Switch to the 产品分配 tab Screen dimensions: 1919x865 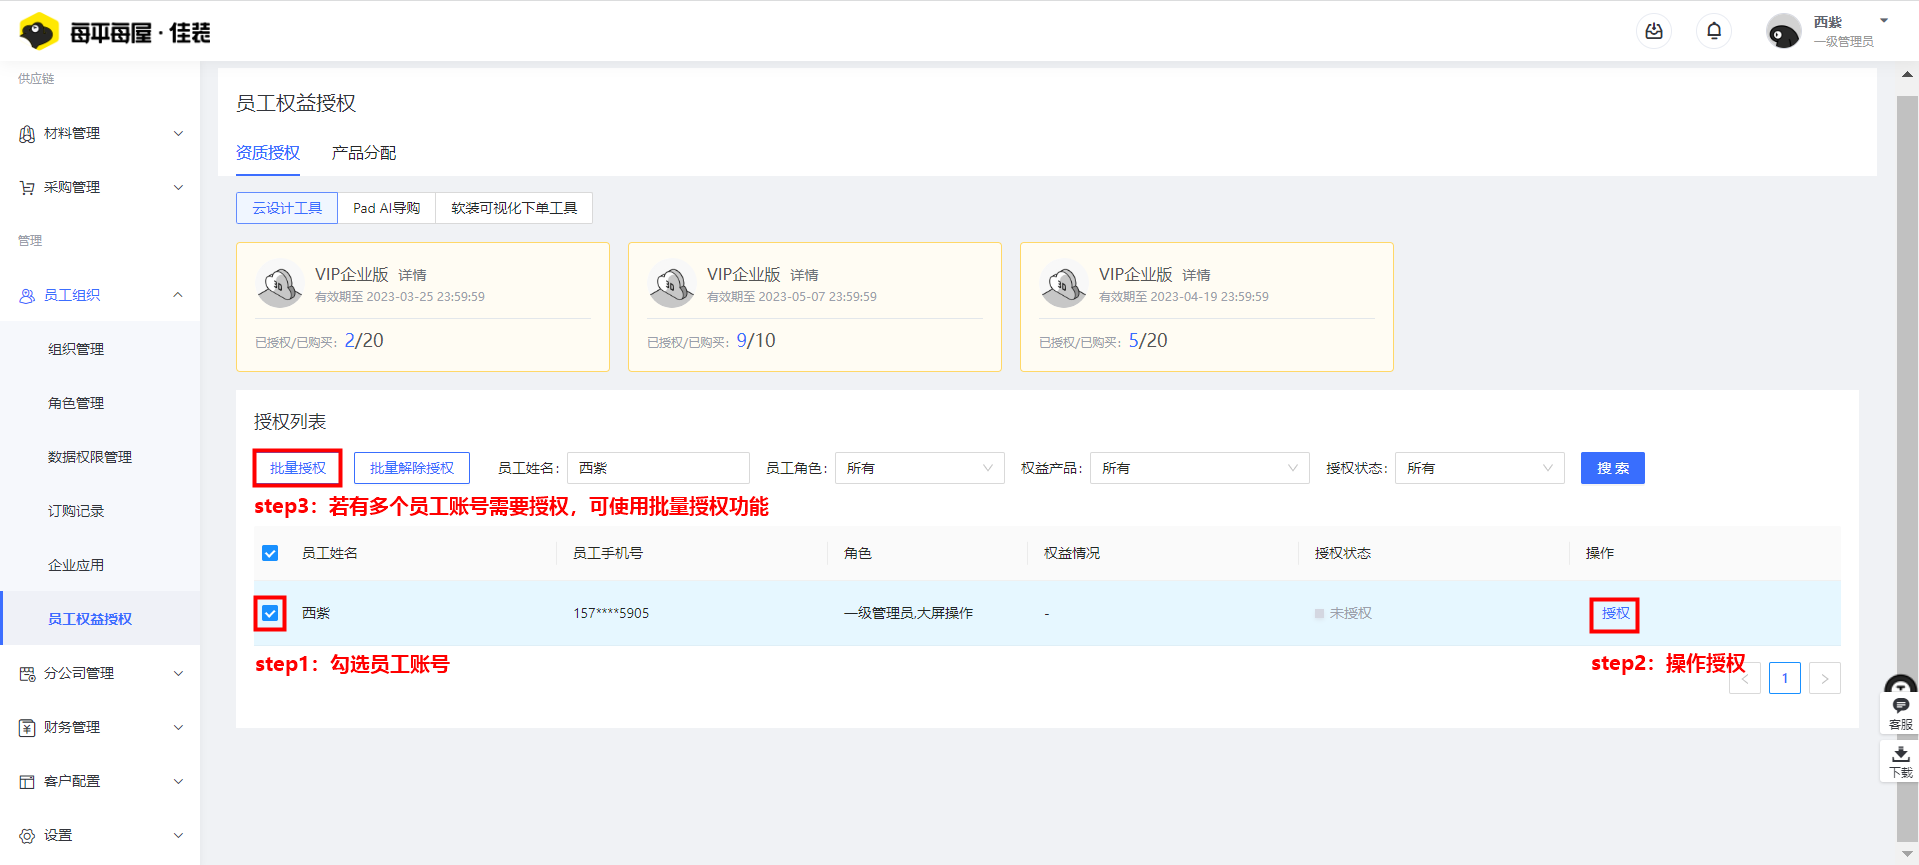364,153
